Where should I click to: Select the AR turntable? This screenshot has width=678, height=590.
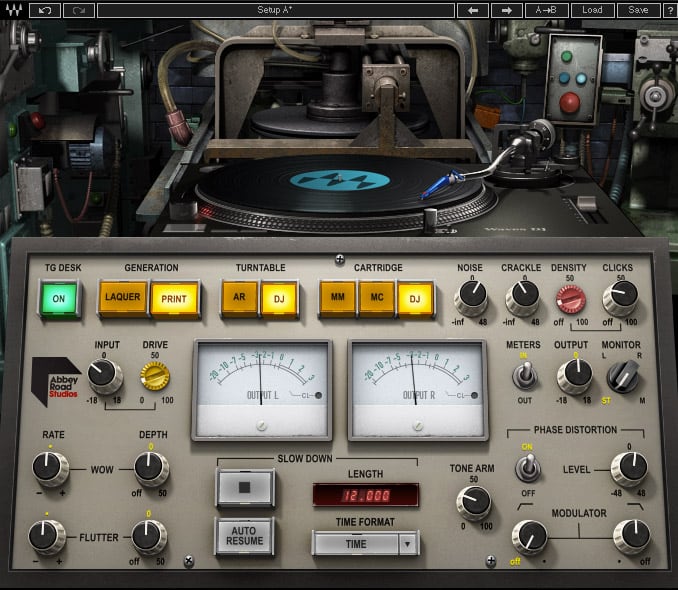click(240, 297)
